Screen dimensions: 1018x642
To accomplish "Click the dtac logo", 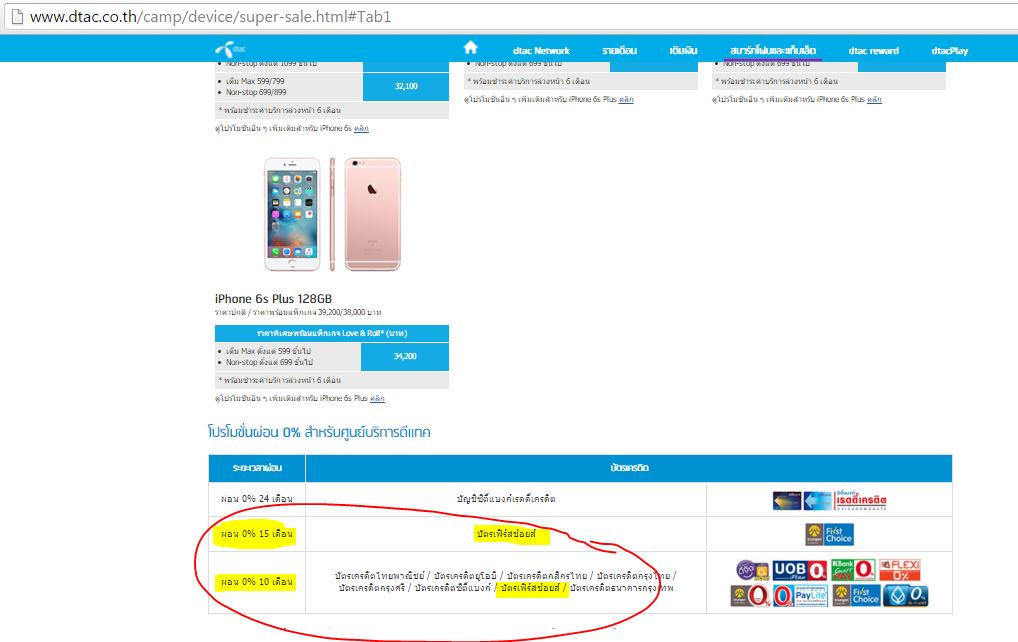I will click(x=230, y=49).
